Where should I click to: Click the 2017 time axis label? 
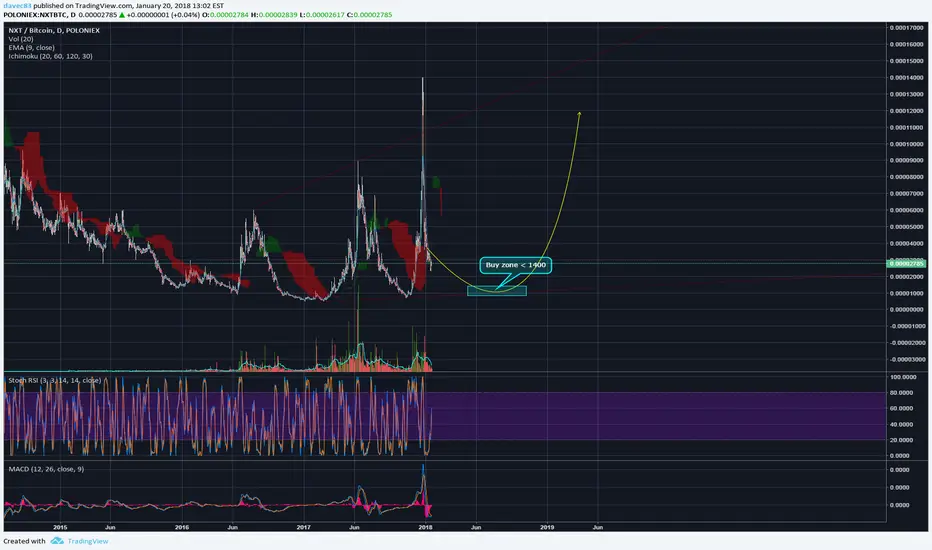click(x=304, y=527)
